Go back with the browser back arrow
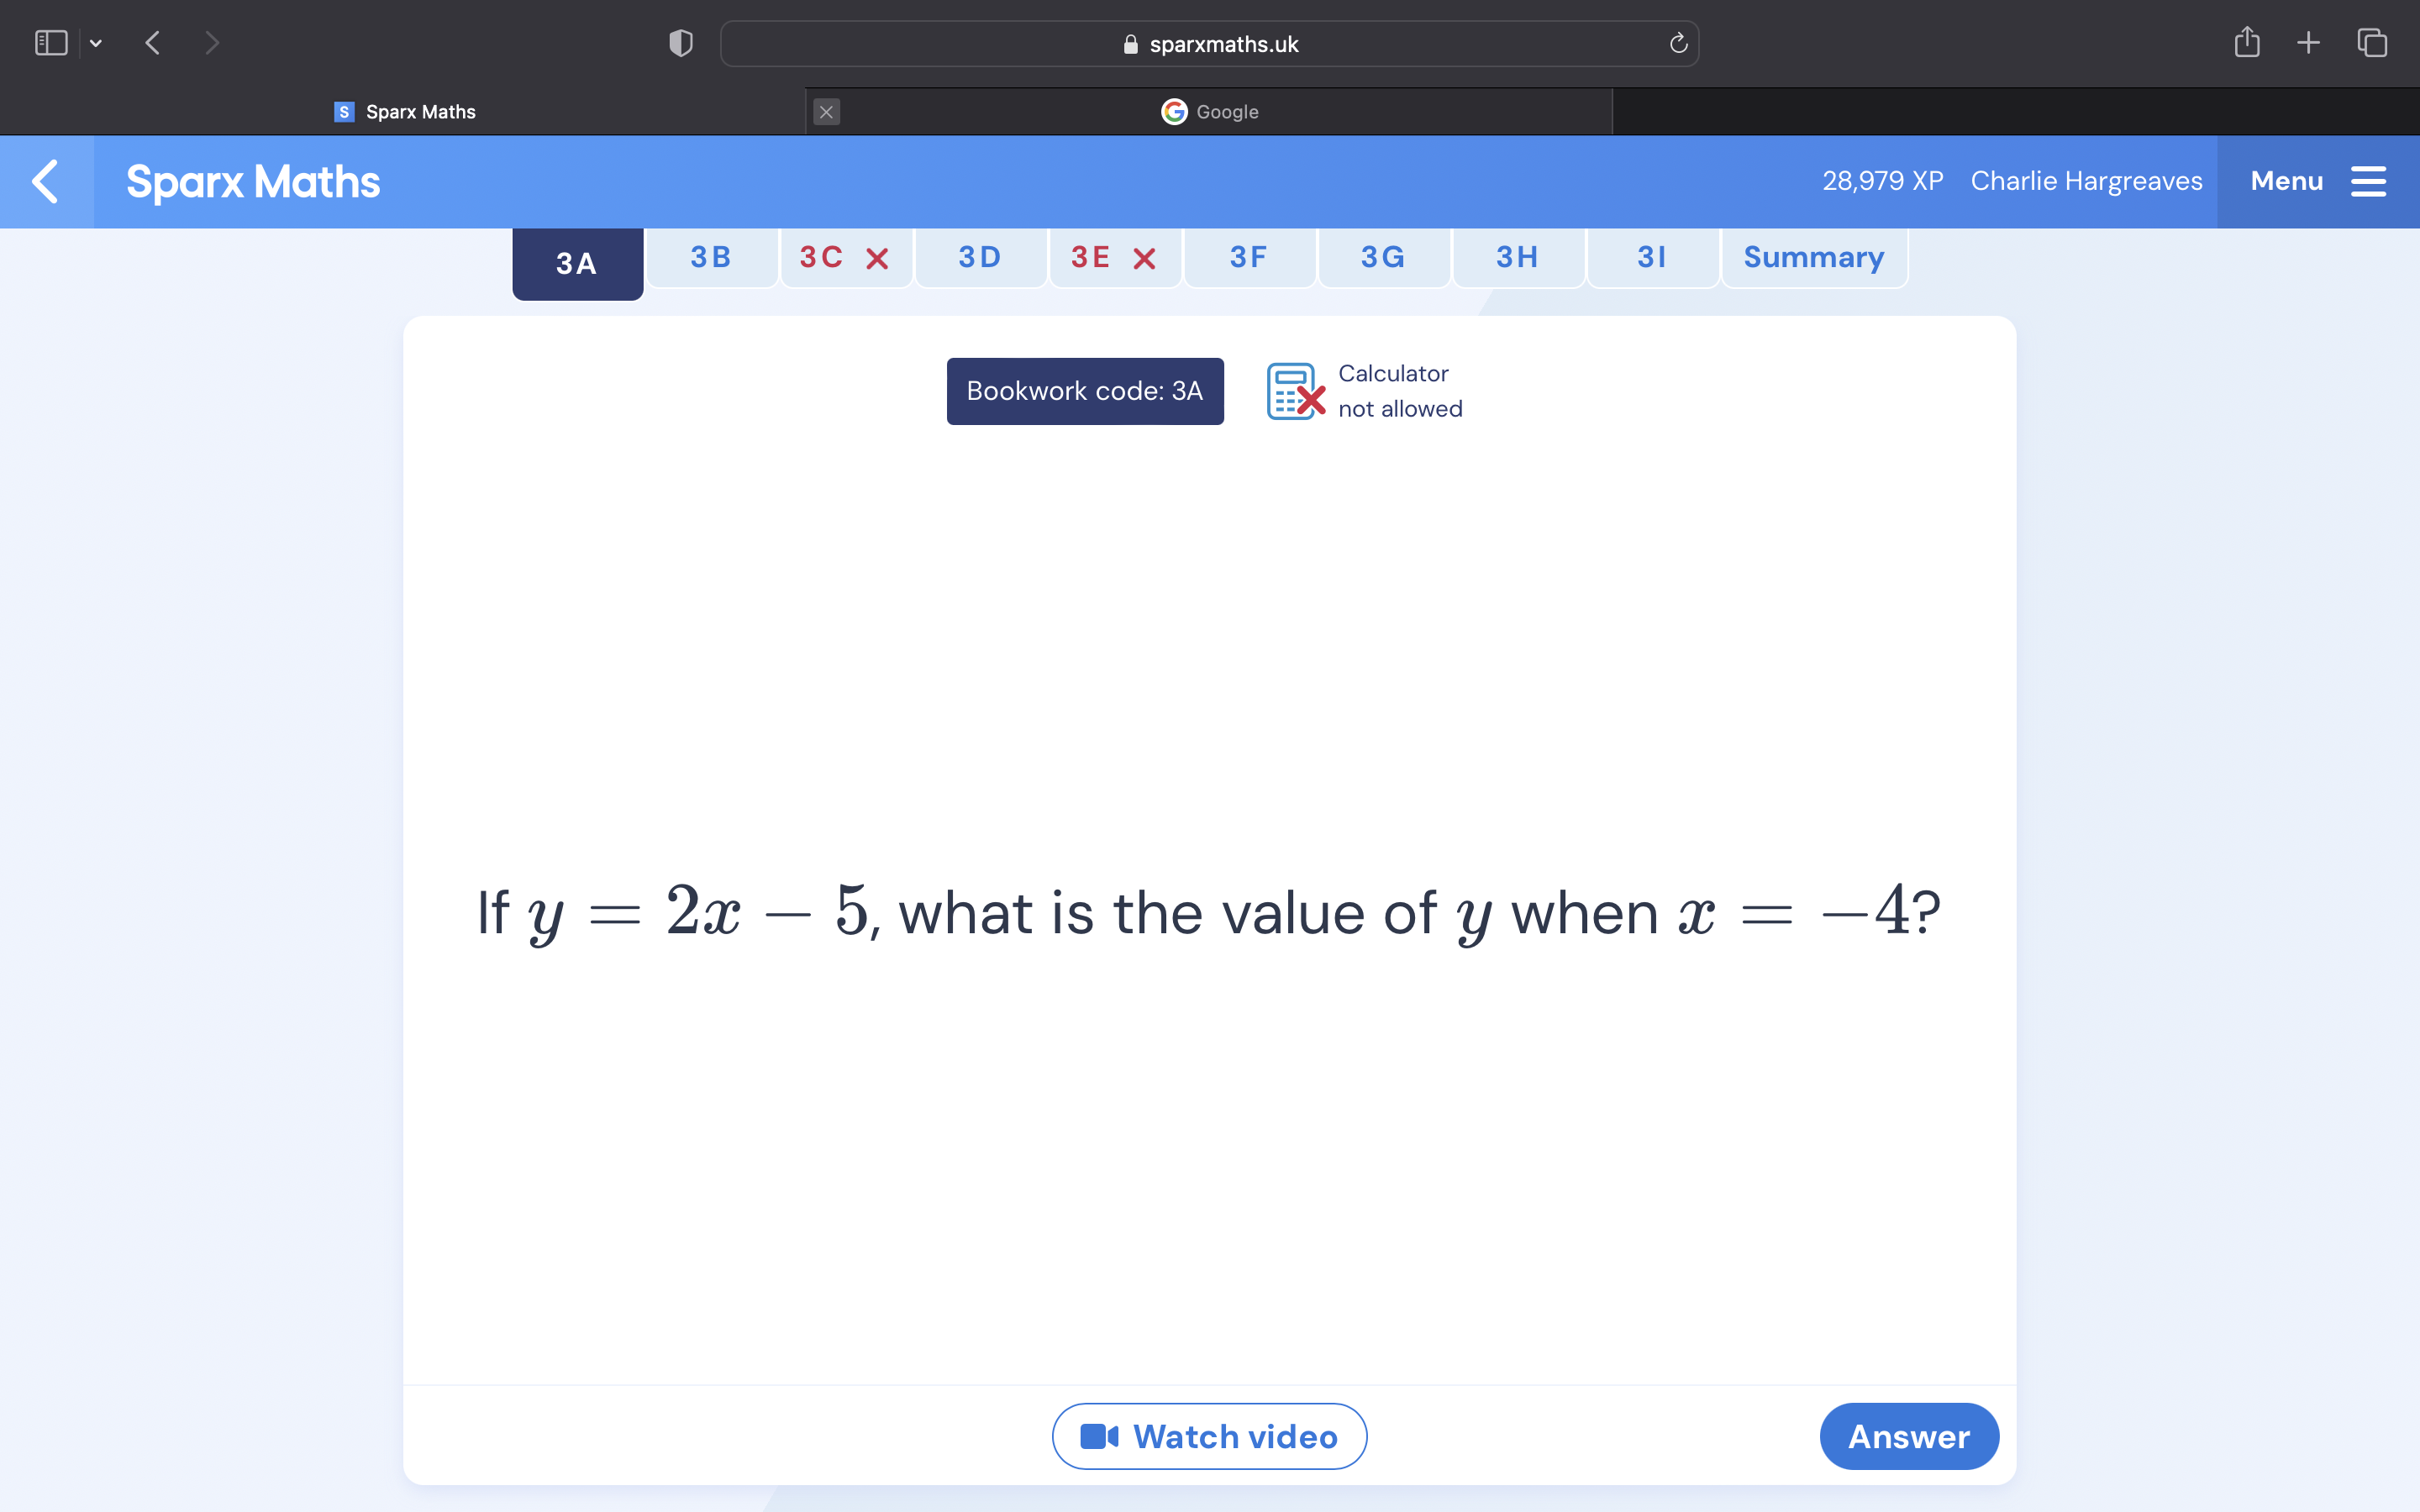 153,43
